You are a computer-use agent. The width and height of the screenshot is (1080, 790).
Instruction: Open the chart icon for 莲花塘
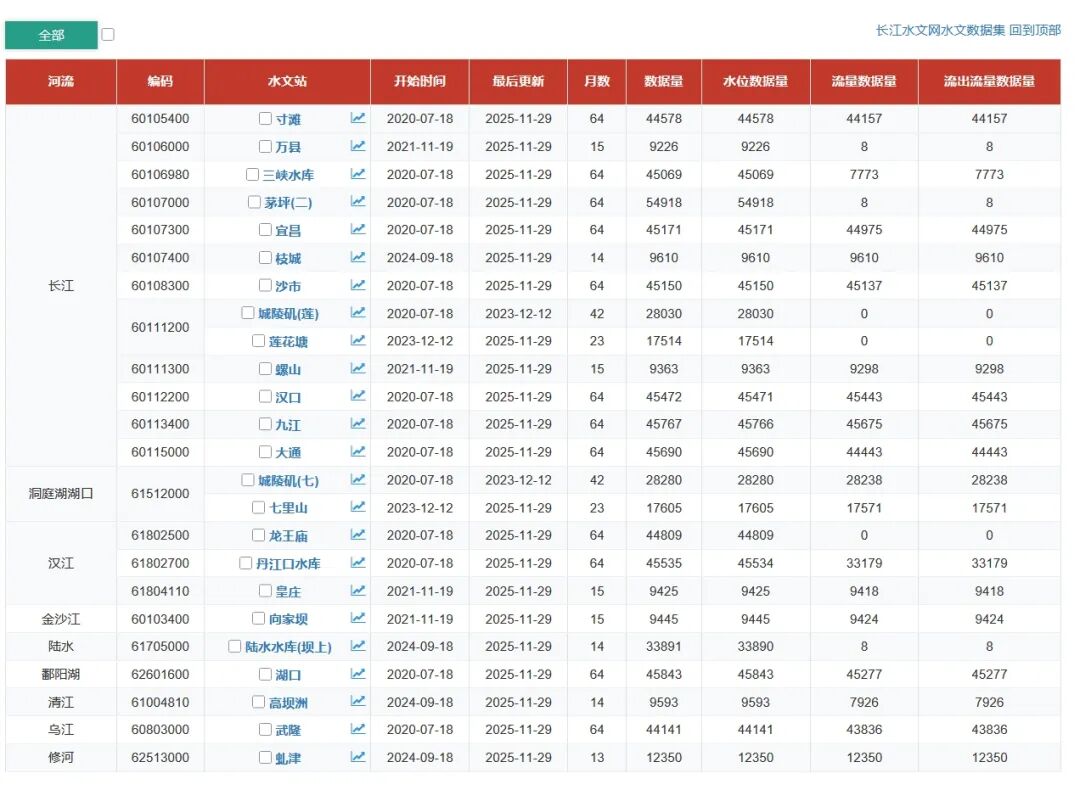coord(357,340)
